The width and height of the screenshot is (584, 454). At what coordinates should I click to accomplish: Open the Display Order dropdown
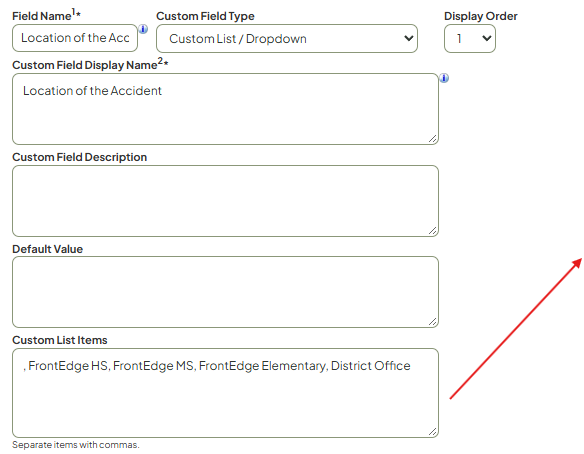pyautogui.click(x=470, y=38)
